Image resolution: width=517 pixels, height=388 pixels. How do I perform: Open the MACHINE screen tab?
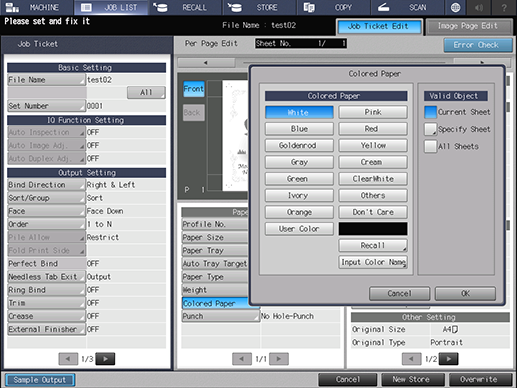tap(37, 7)
